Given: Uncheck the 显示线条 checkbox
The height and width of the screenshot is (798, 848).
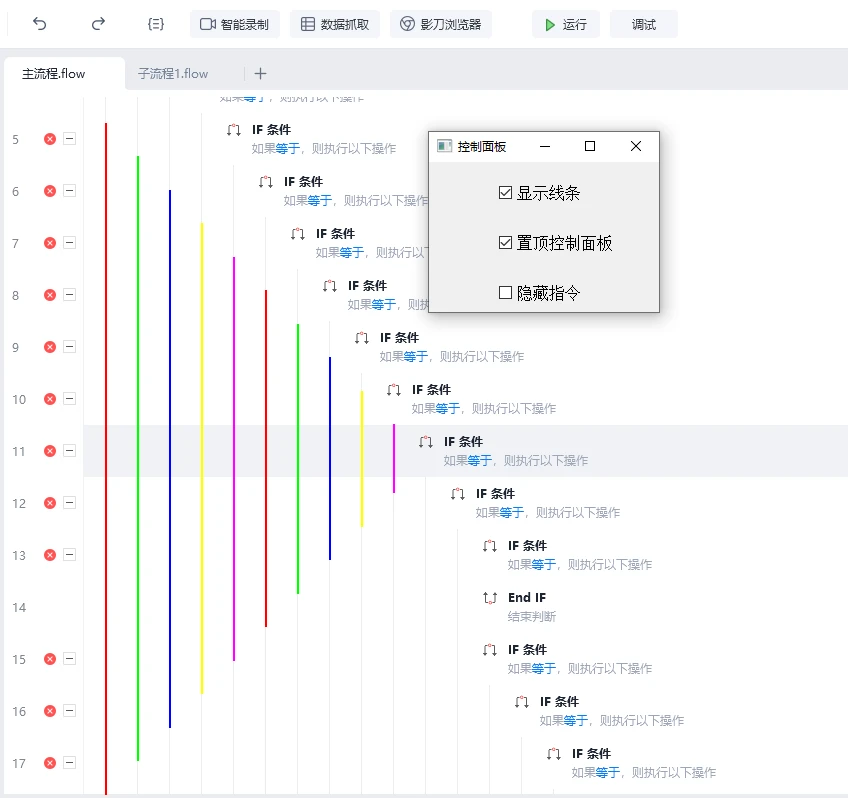Looking at the screenshot, I should pos(505,192).
